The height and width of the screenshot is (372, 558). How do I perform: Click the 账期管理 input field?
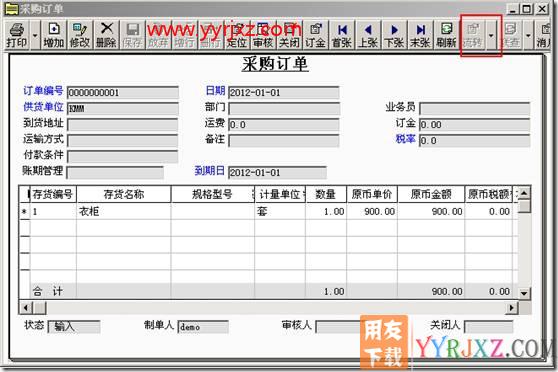pos(115,173)
